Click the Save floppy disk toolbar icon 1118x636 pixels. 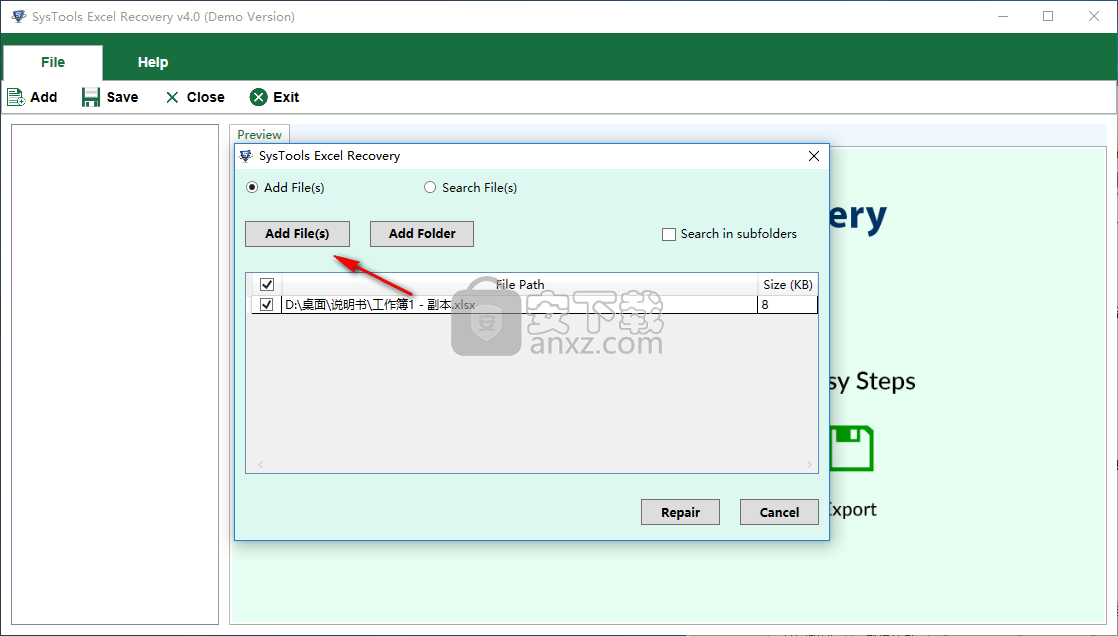[x=91, y=97]
